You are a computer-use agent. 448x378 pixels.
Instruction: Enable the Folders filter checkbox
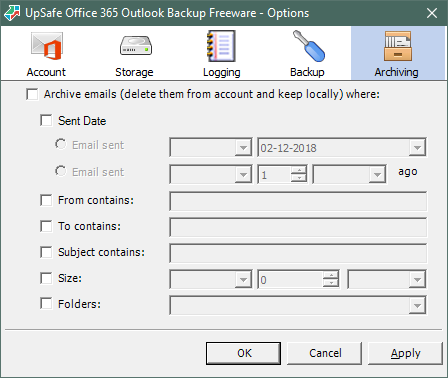click(46, 304)
